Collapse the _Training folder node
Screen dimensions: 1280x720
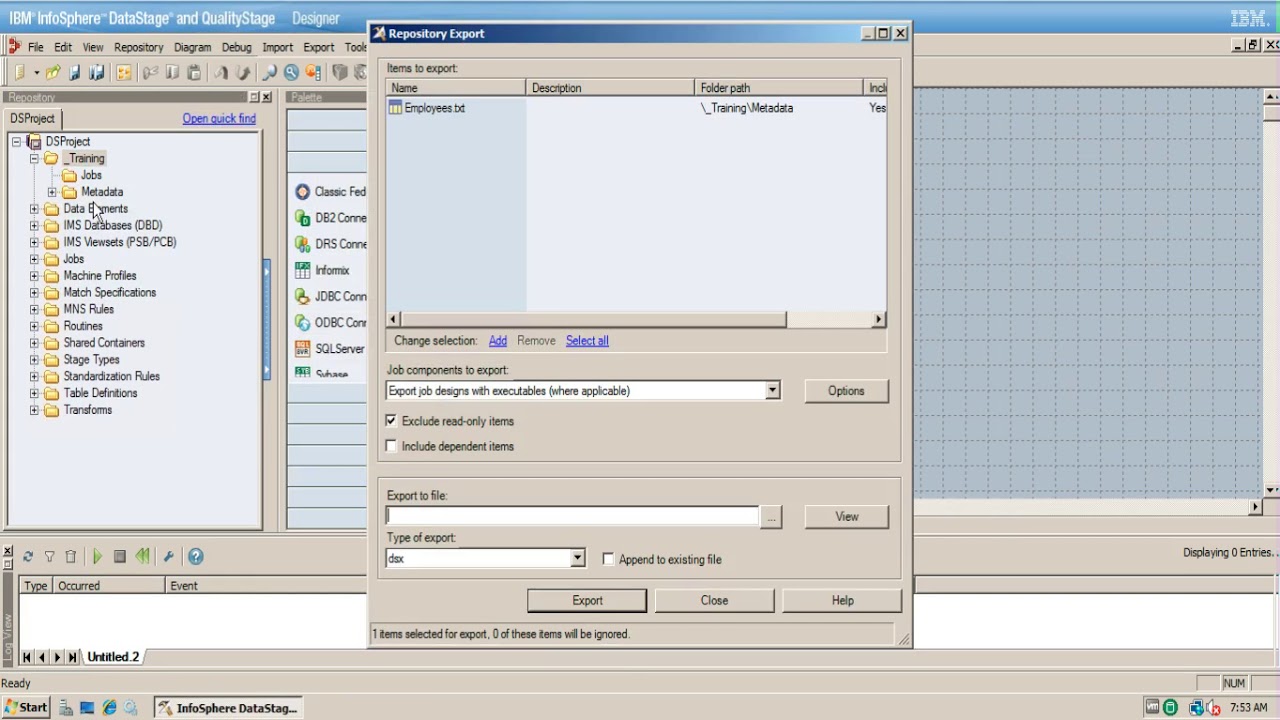point(34,159)
